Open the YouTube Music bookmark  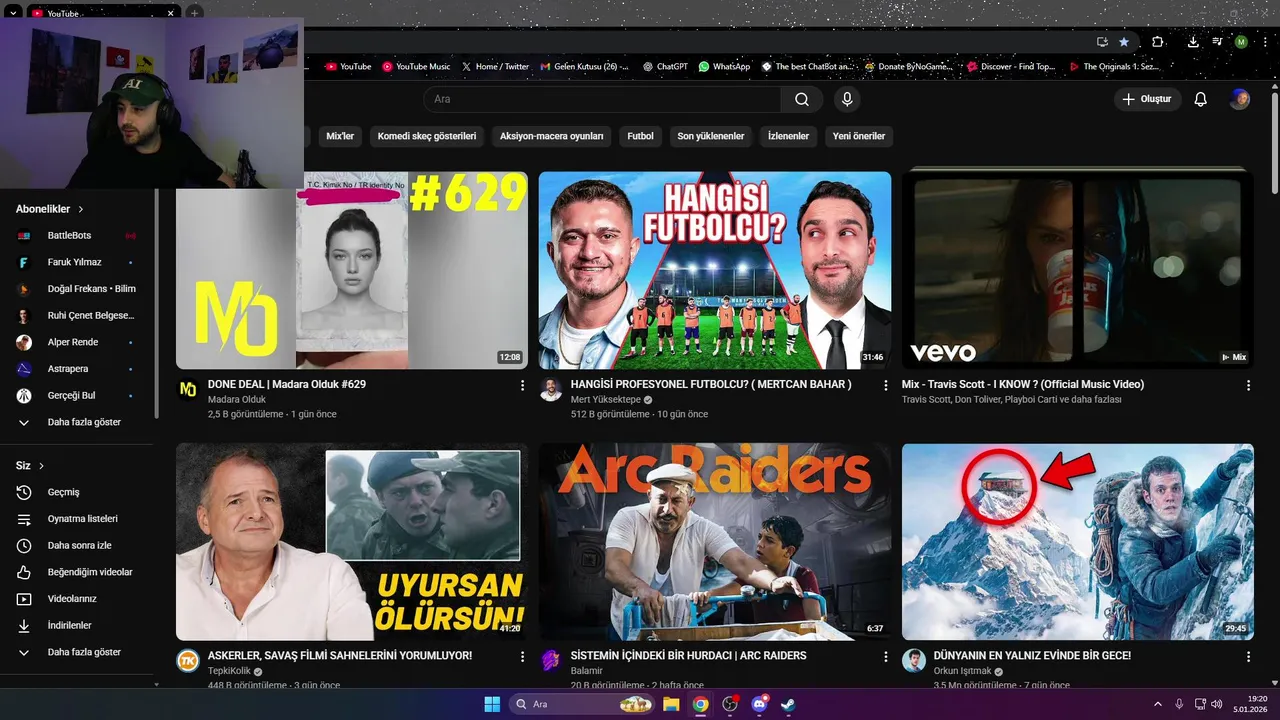coord(416,67)
